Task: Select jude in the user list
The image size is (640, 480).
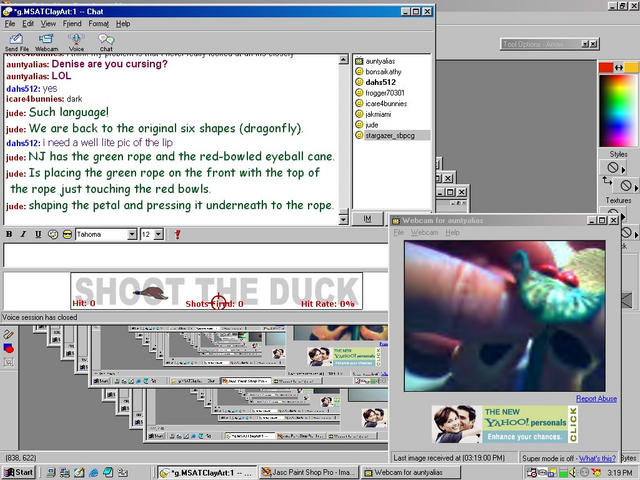Action: click(371, 125)
